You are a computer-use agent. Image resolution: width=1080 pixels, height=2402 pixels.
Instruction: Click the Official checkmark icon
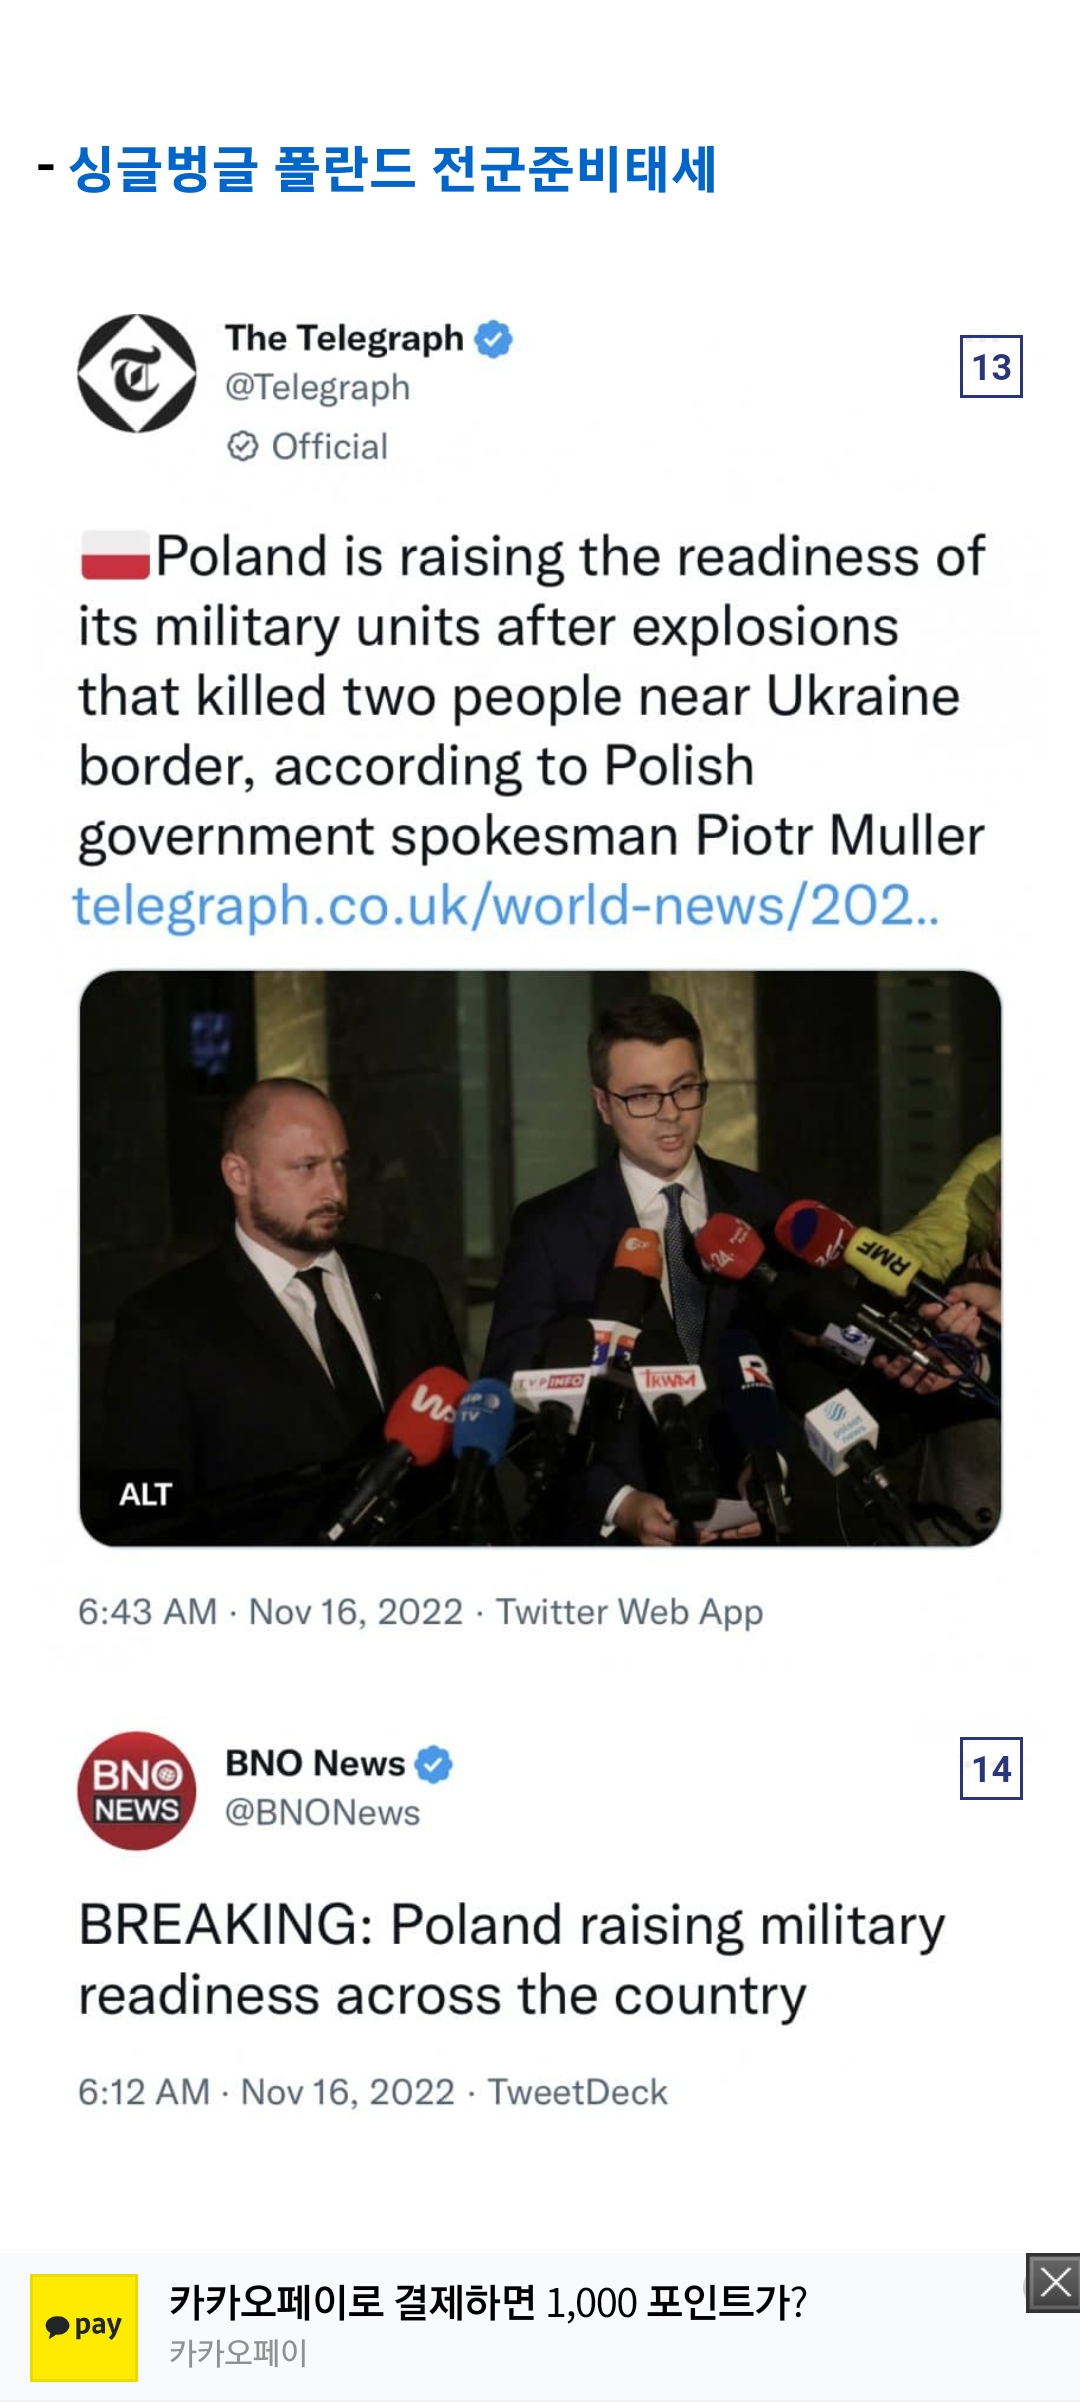[243, 446]
